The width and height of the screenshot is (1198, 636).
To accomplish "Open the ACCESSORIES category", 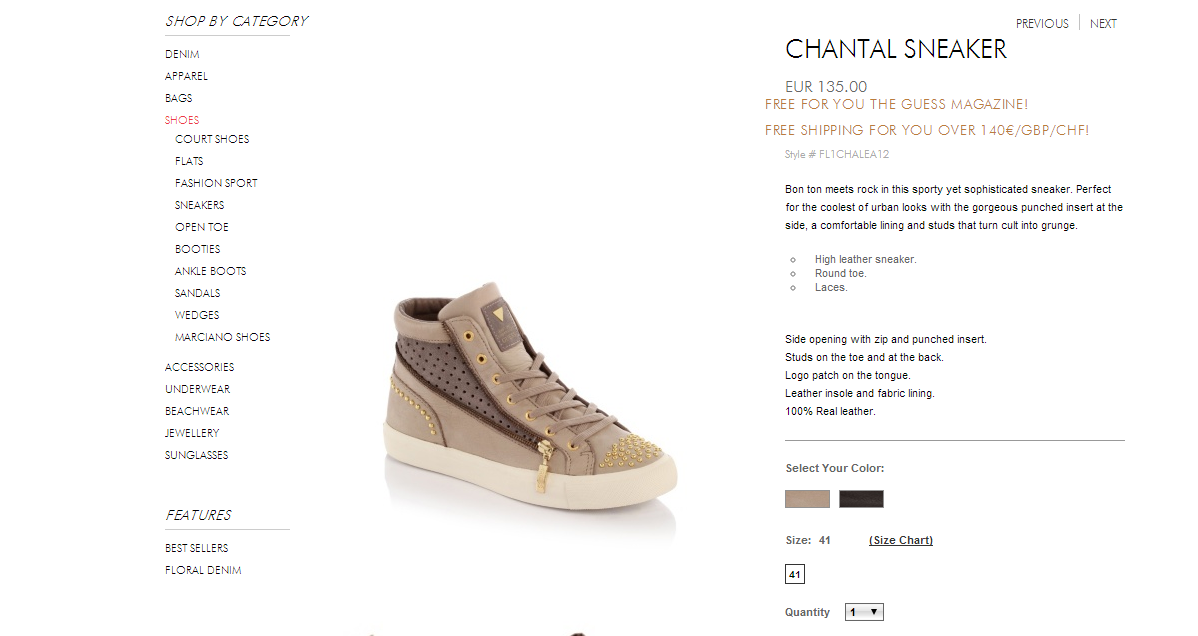I will (x=199, y=368).
